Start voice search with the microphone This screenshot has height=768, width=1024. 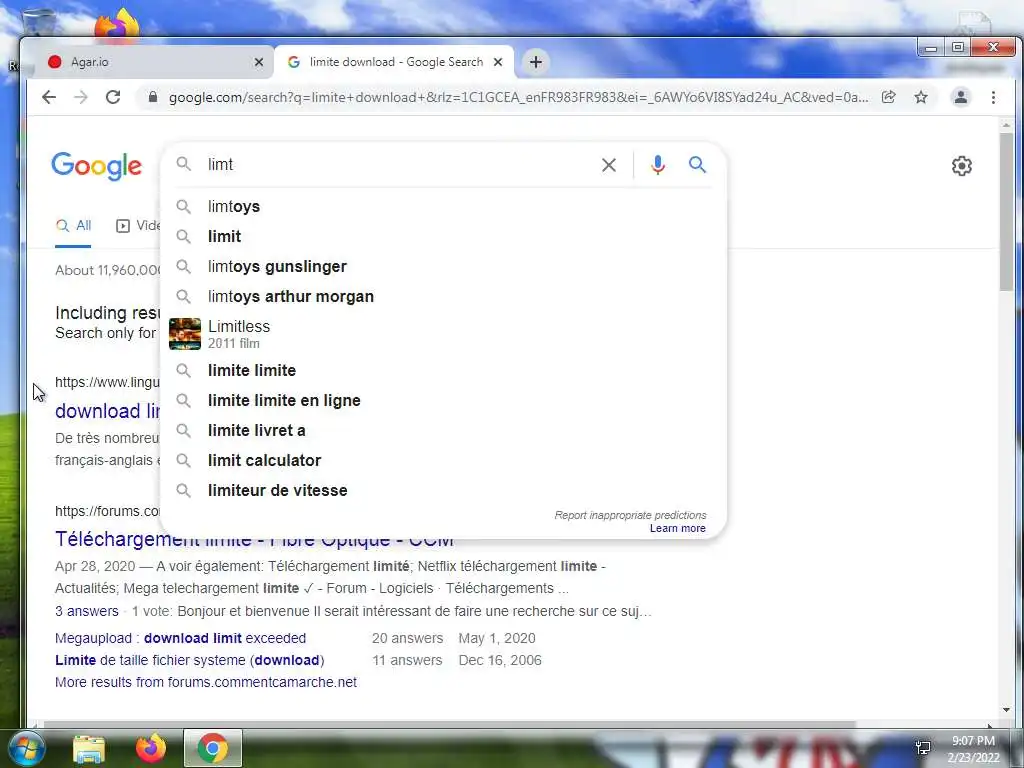click(658, 165)
